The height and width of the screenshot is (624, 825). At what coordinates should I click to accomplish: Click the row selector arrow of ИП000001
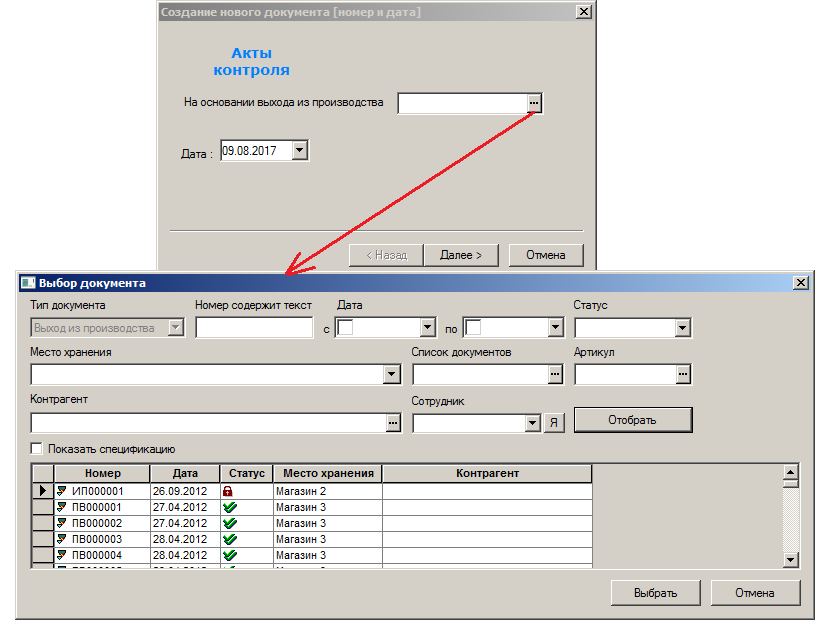click(x=43, y=491)
